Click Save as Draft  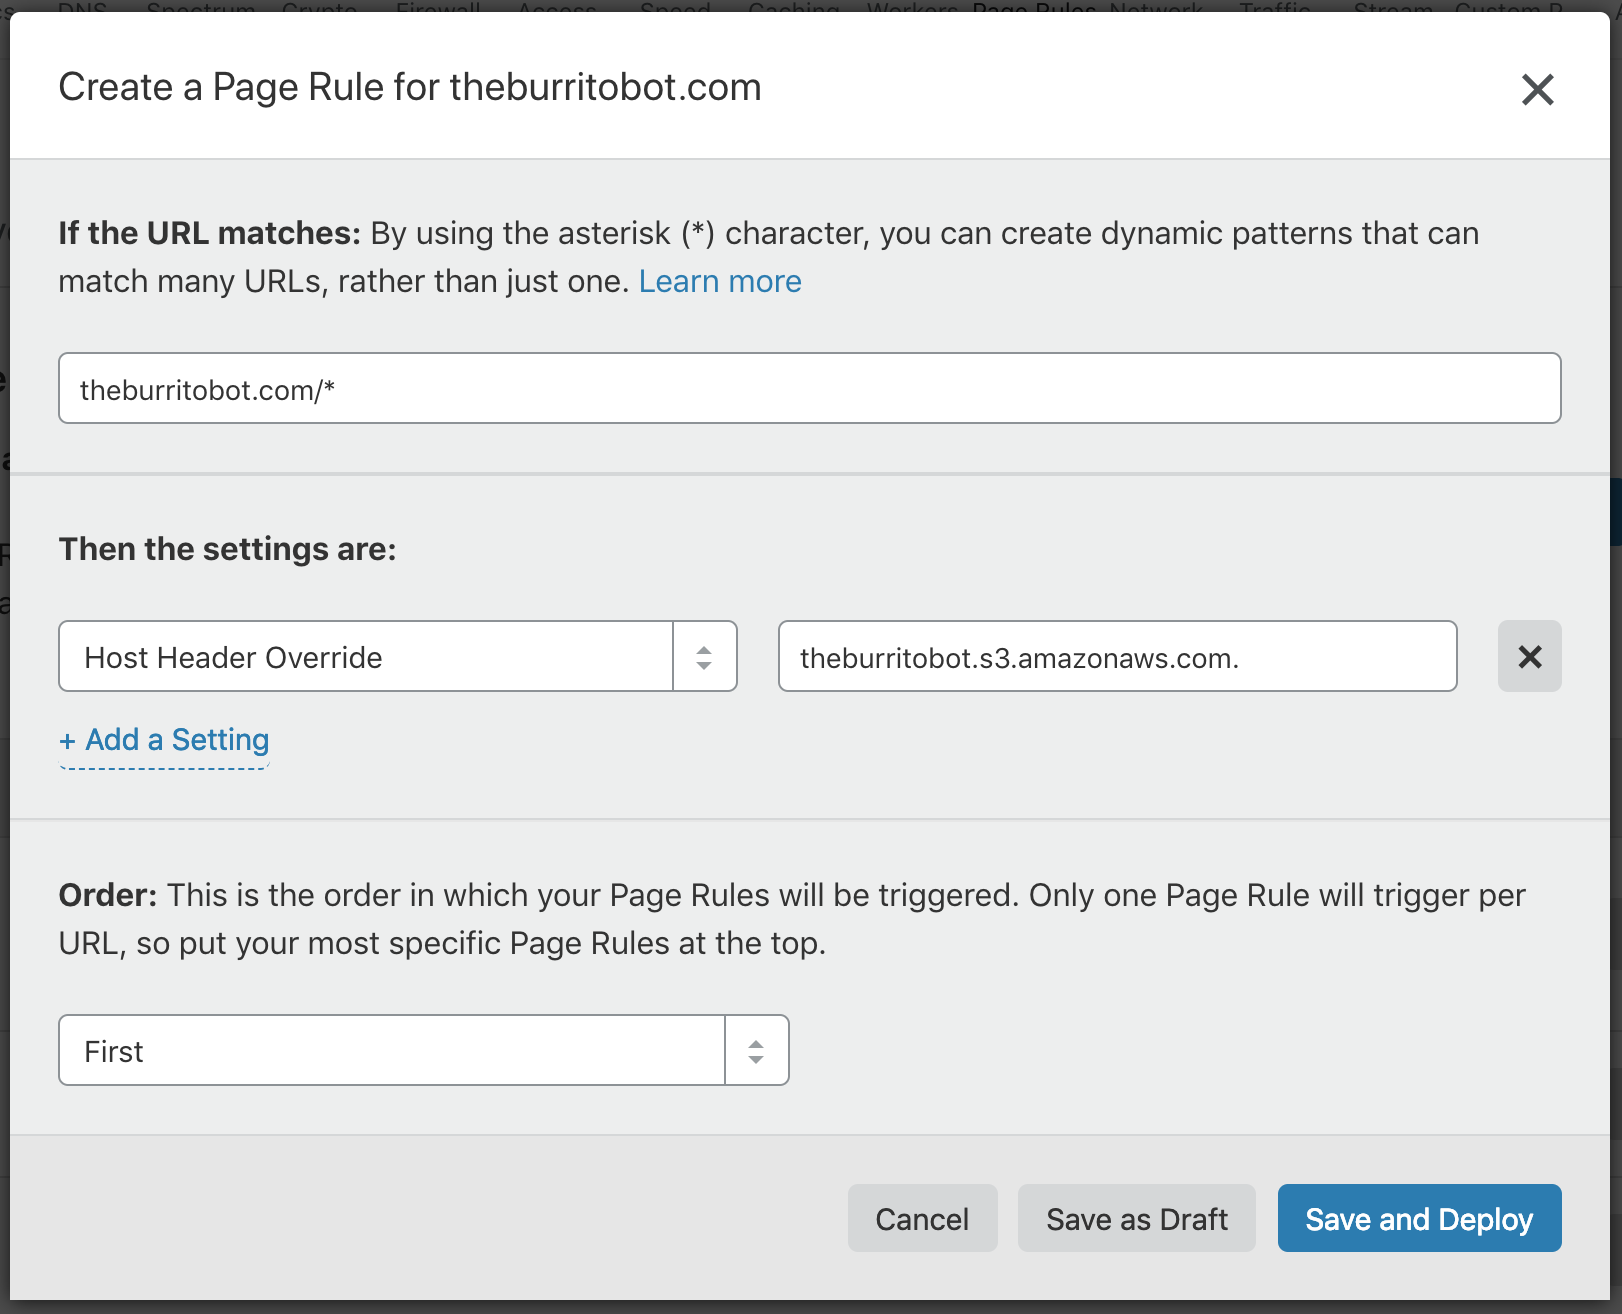click(x=1136, y=1218)
